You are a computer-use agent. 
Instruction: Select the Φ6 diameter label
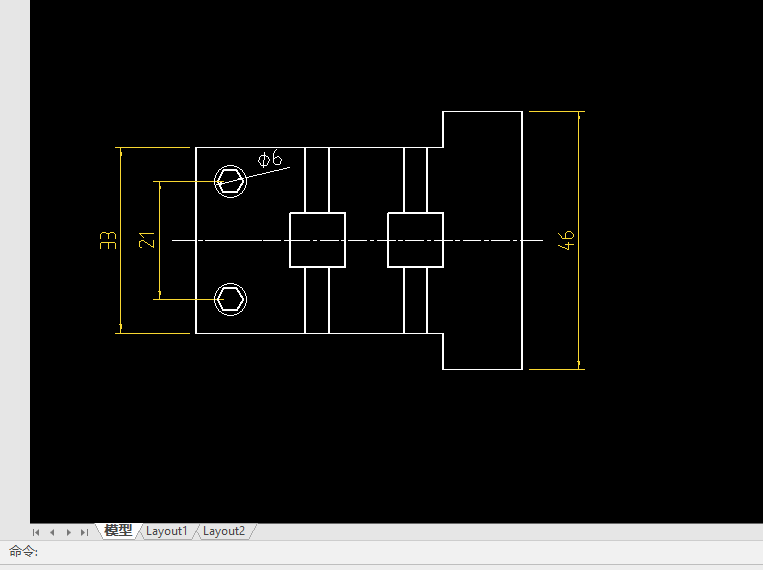pos(270,159)
